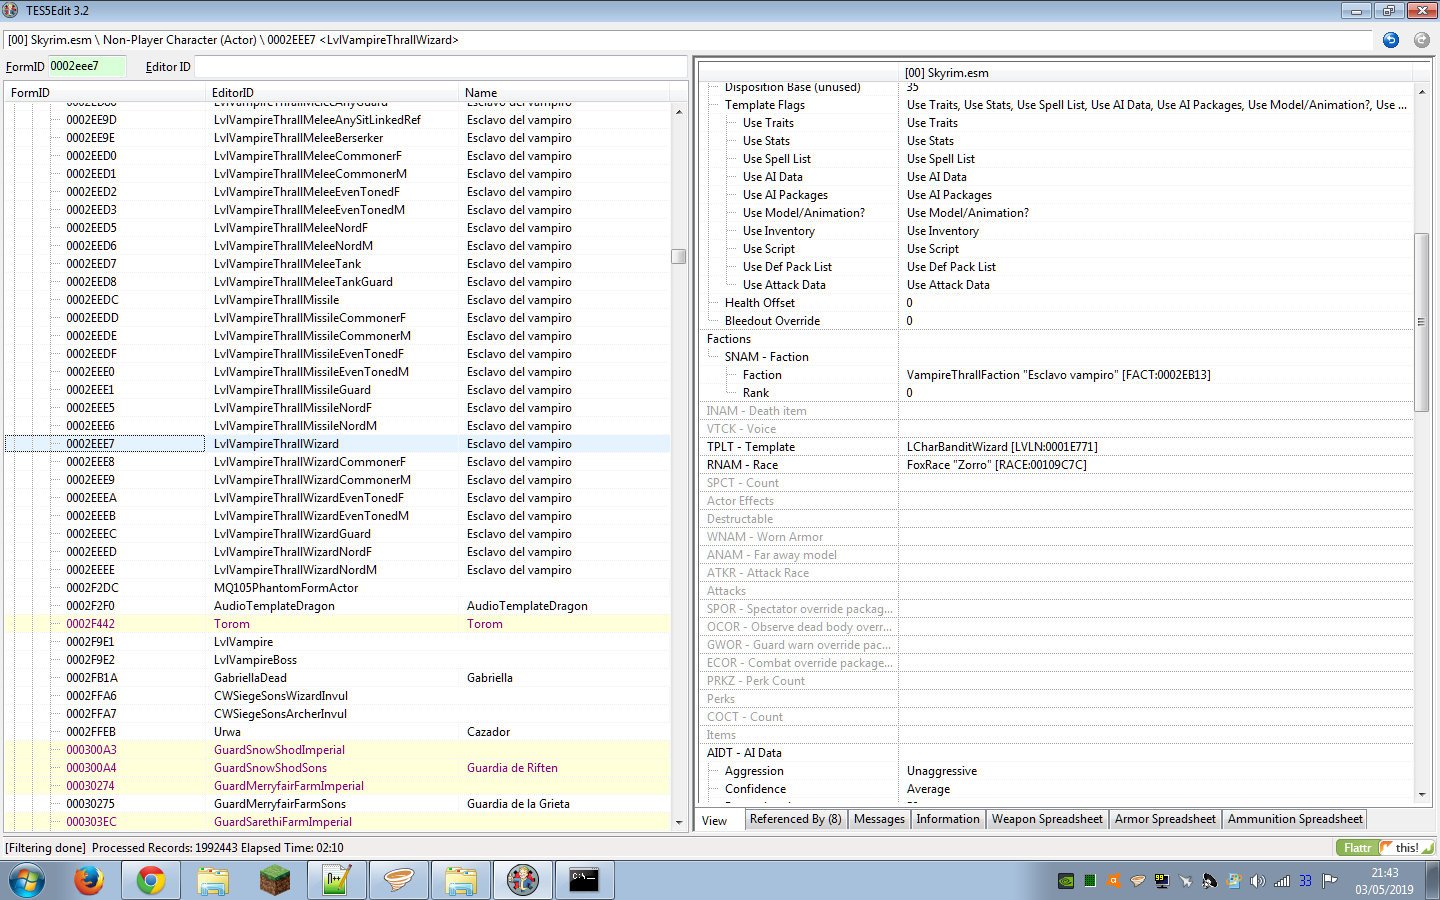Open the Weapon Spreadsheet tab
Screen dimensions: 1440x900
[x=1047, y=819]
